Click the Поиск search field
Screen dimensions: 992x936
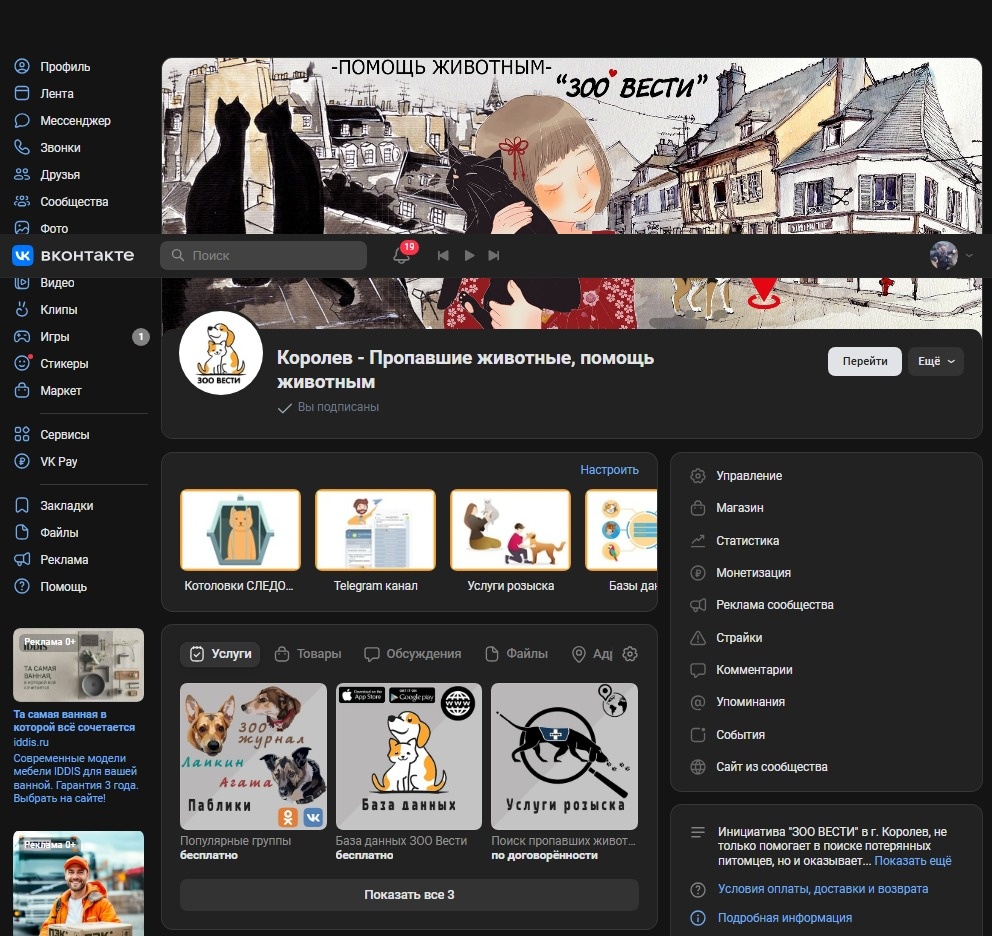(x=263, y=256)
